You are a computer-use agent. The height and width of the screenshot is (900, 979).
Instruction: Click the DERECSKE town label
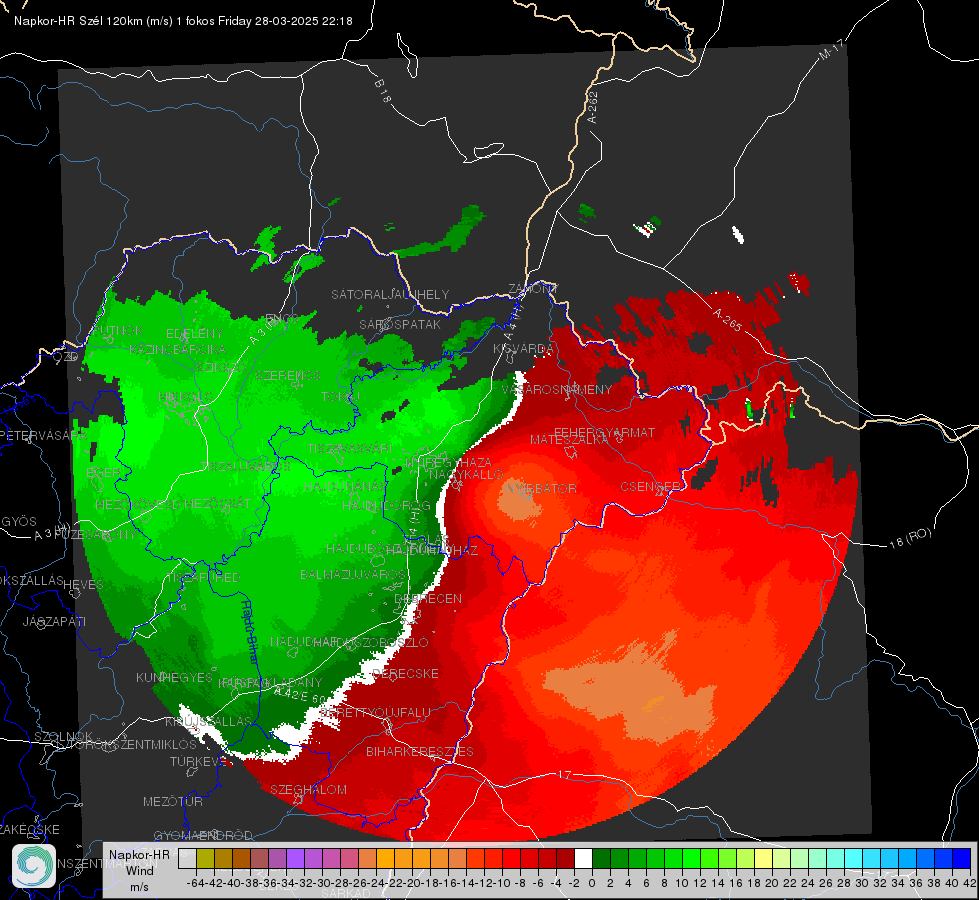point(405,673)
